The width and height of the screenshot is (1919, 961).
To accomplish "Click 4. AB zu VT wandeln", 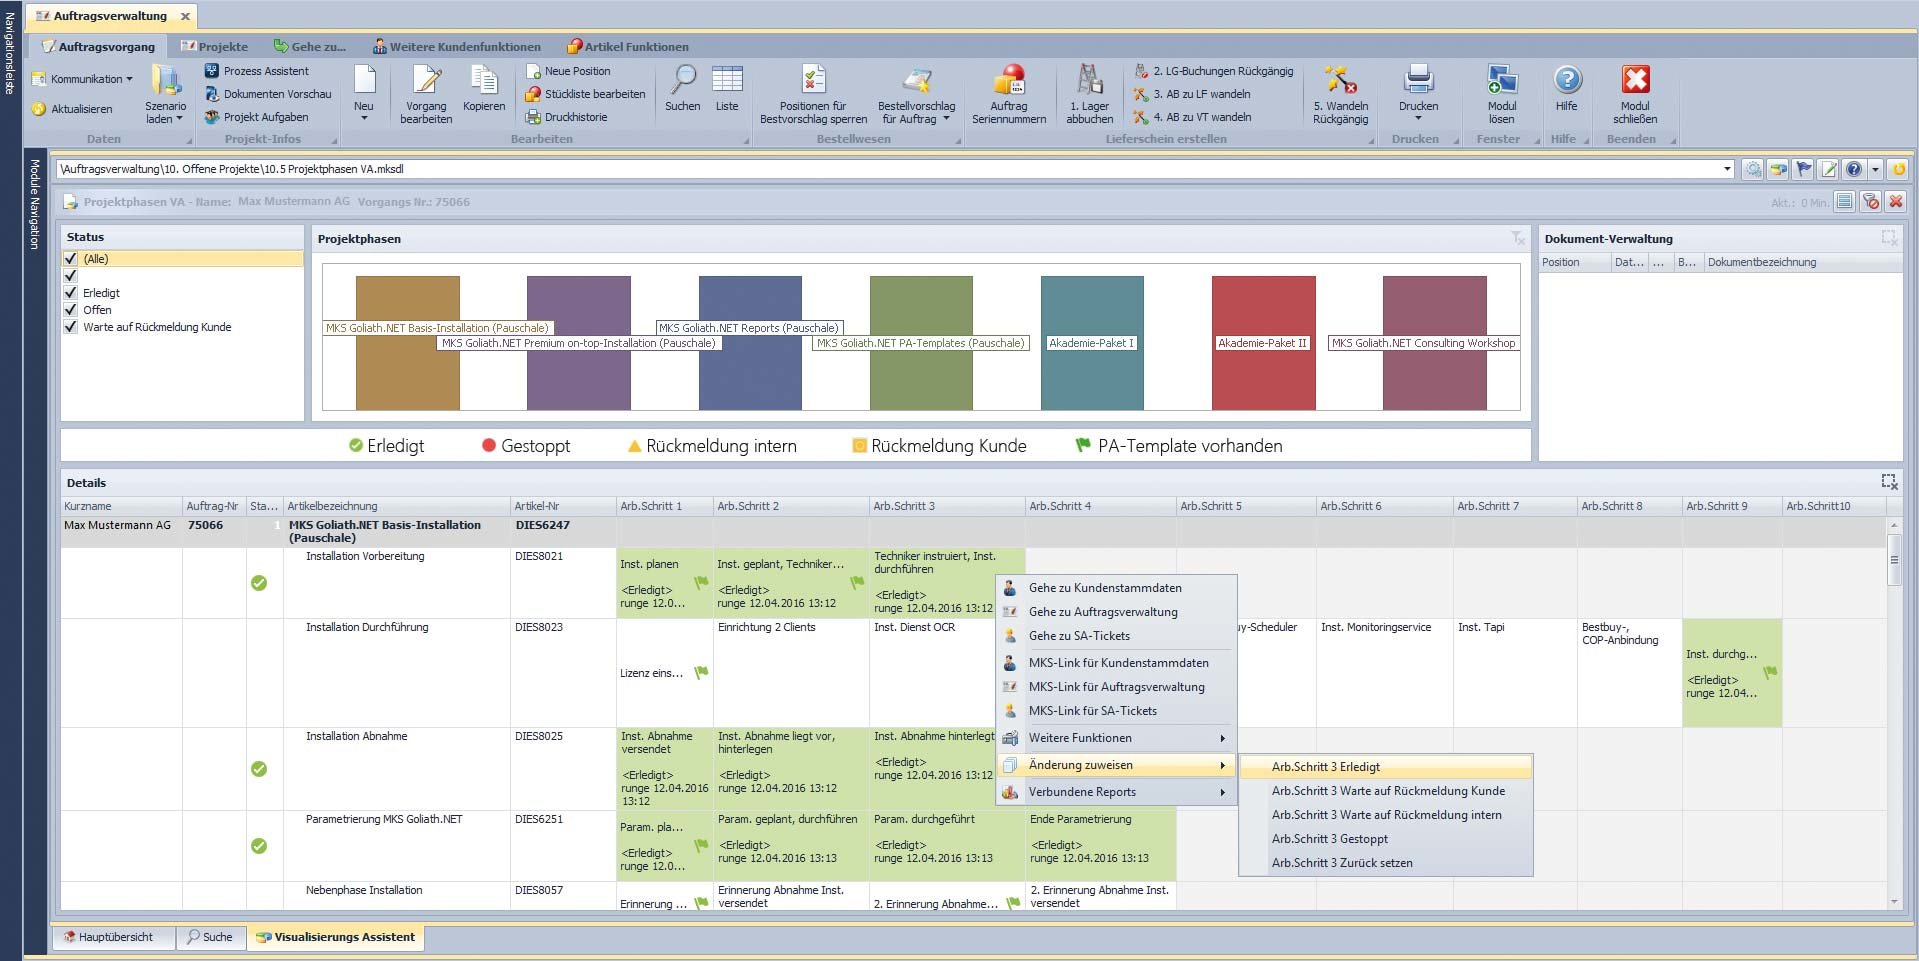I will point(1192,117).
